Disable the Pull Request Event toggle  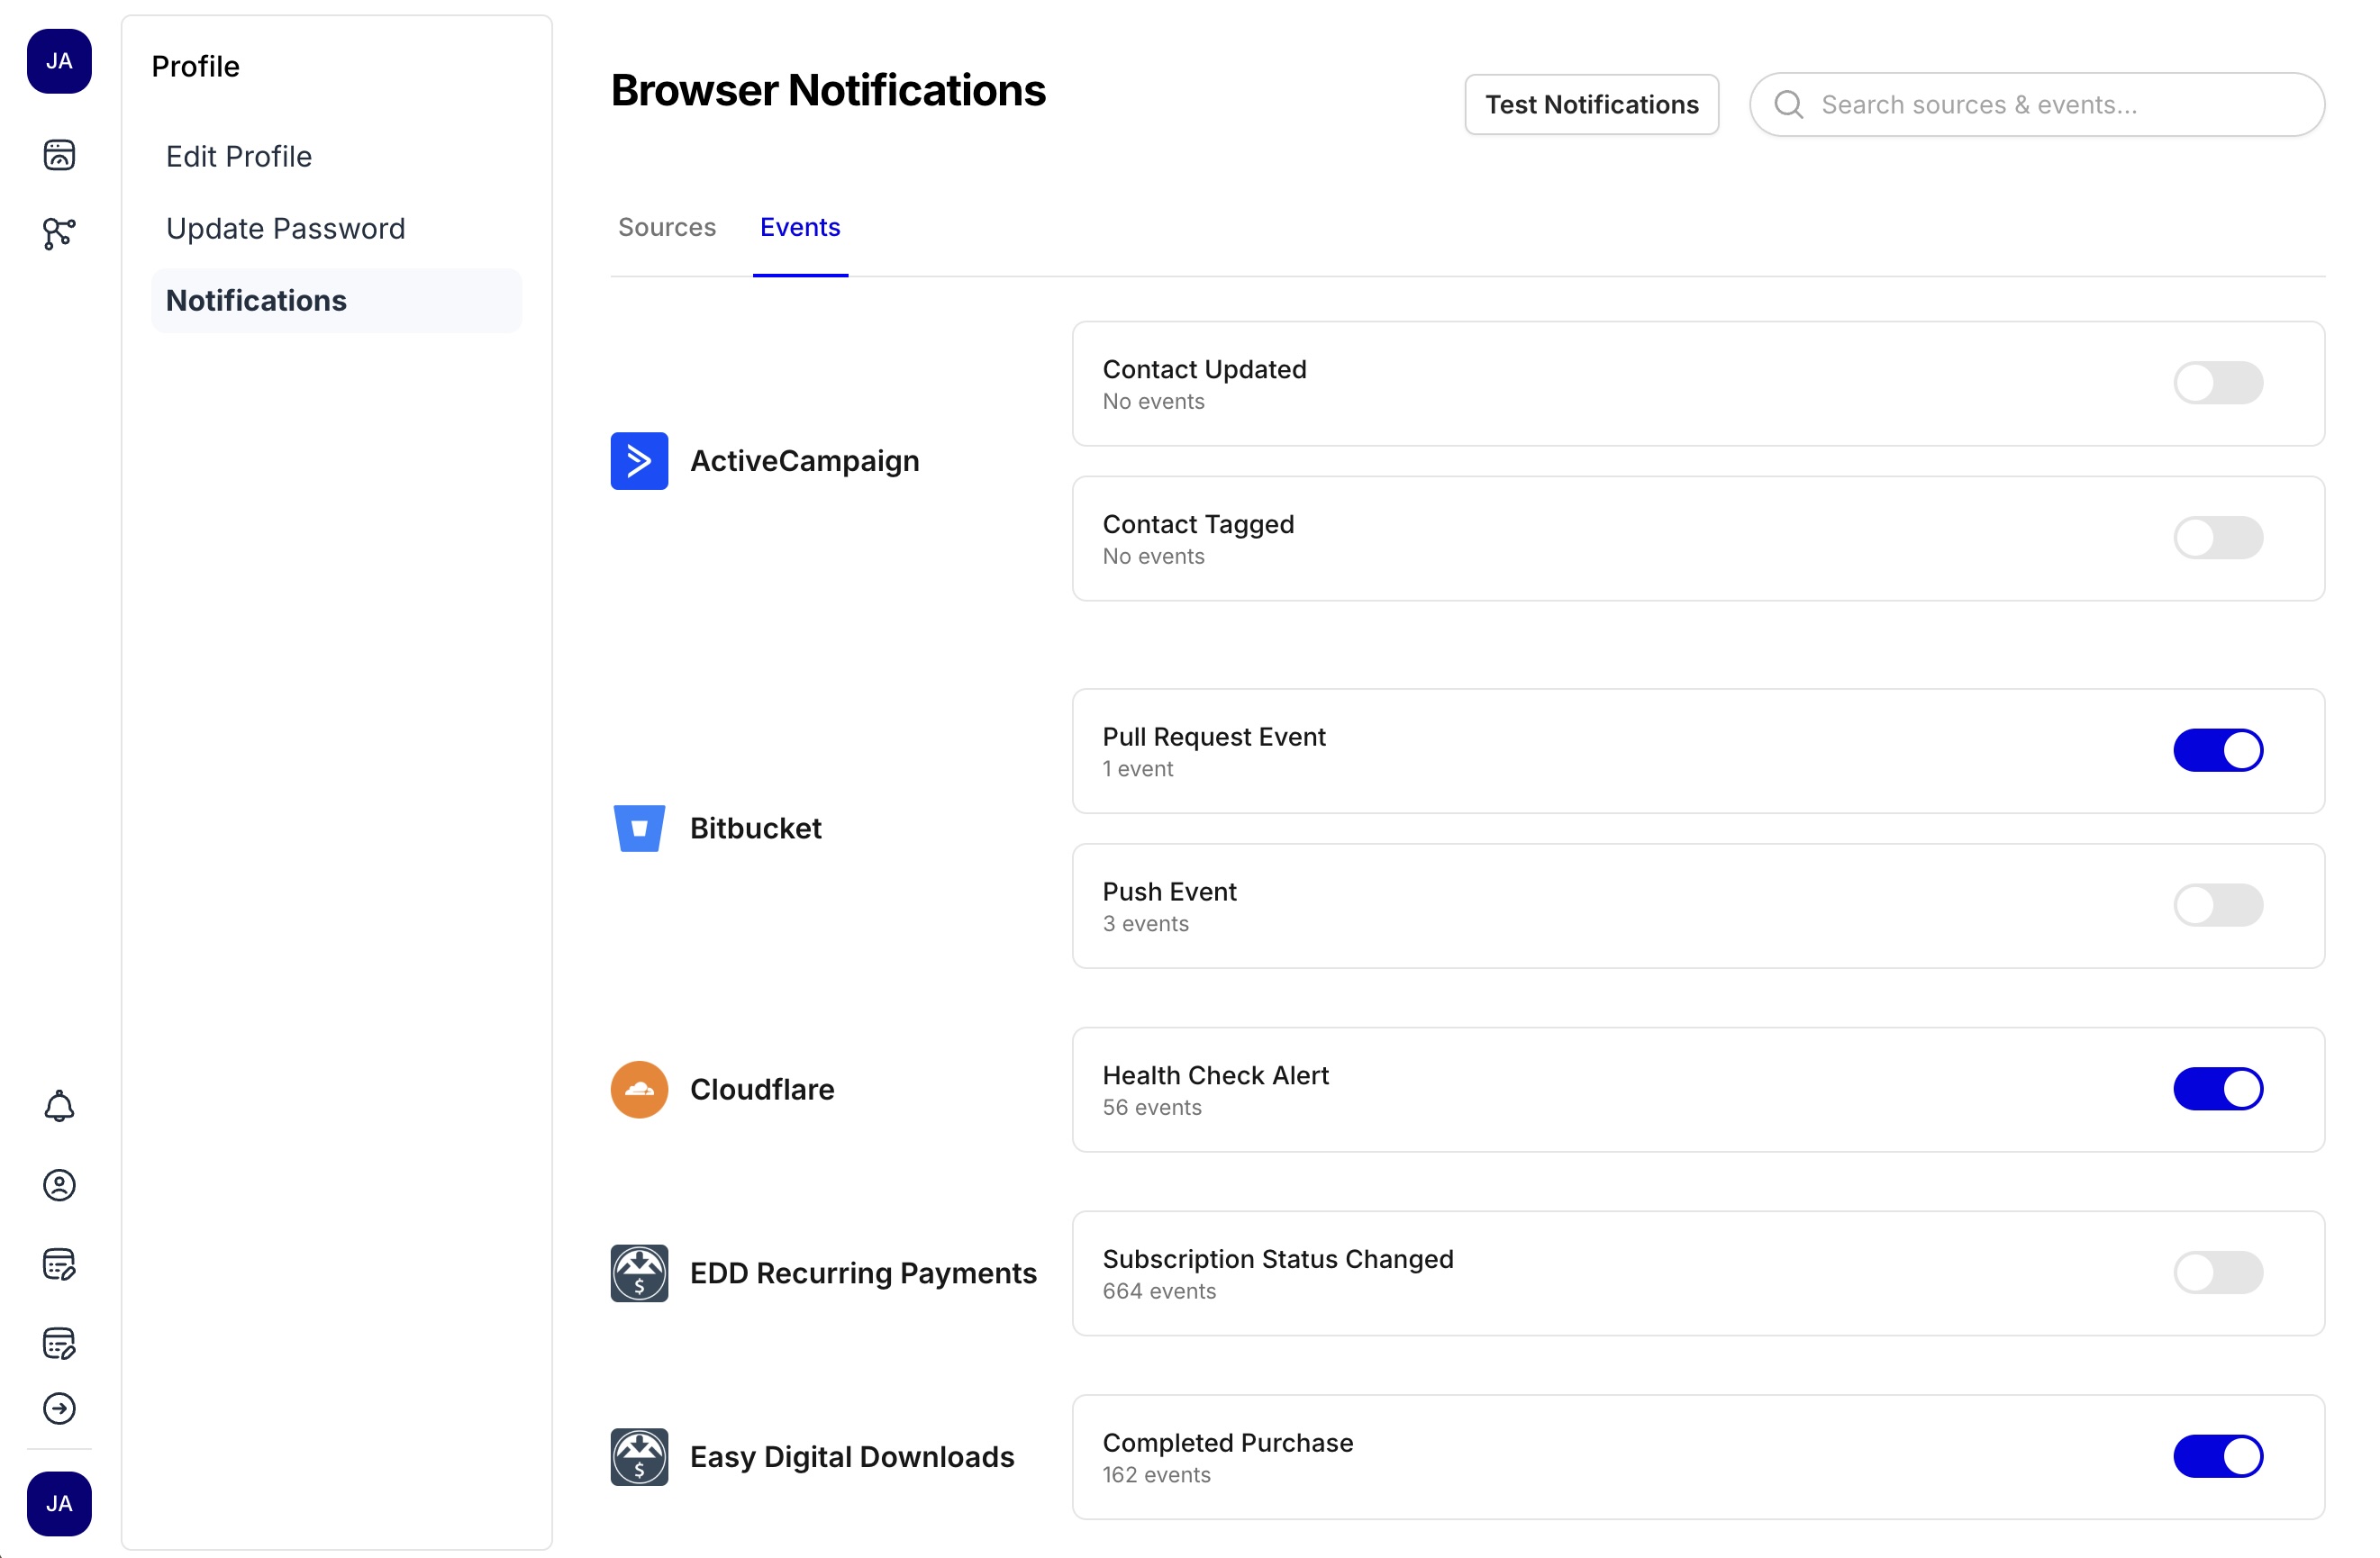point(2219,750)
